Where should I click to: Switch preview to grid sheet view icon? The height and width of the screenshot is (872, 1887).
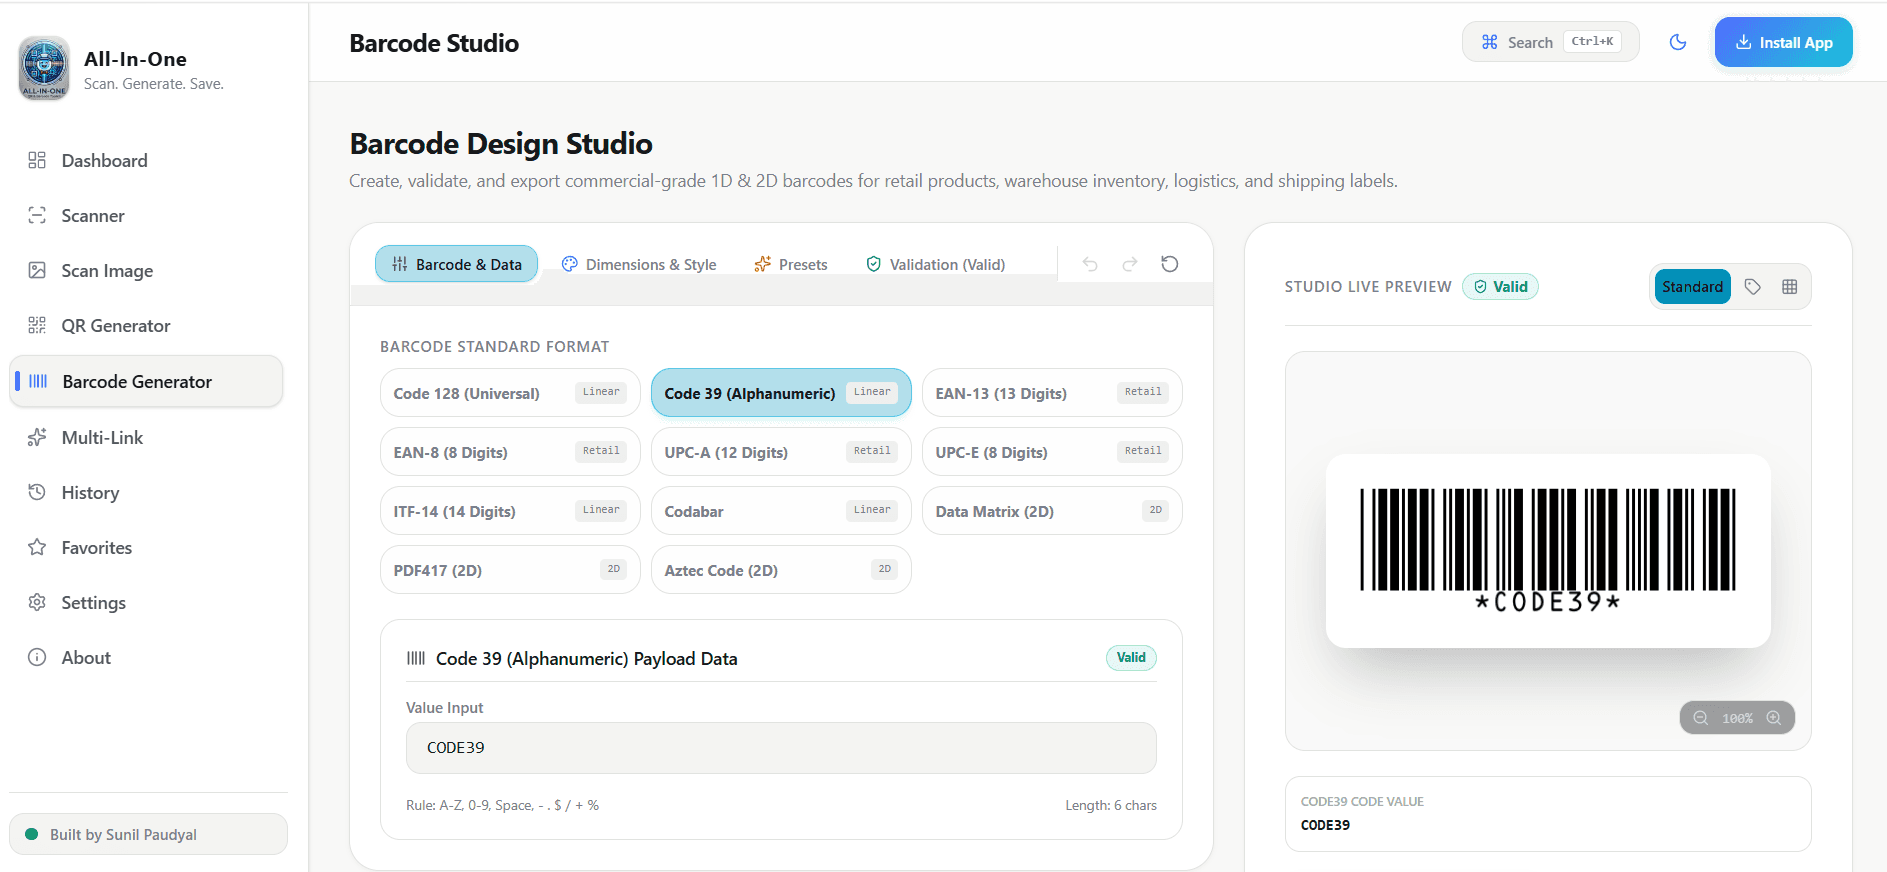(1790, 287)
